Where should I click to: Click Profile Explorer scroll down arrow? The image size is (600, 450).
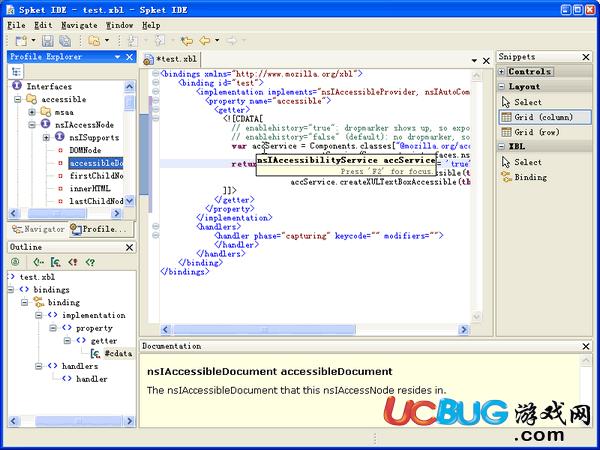(x=130, y=201)
